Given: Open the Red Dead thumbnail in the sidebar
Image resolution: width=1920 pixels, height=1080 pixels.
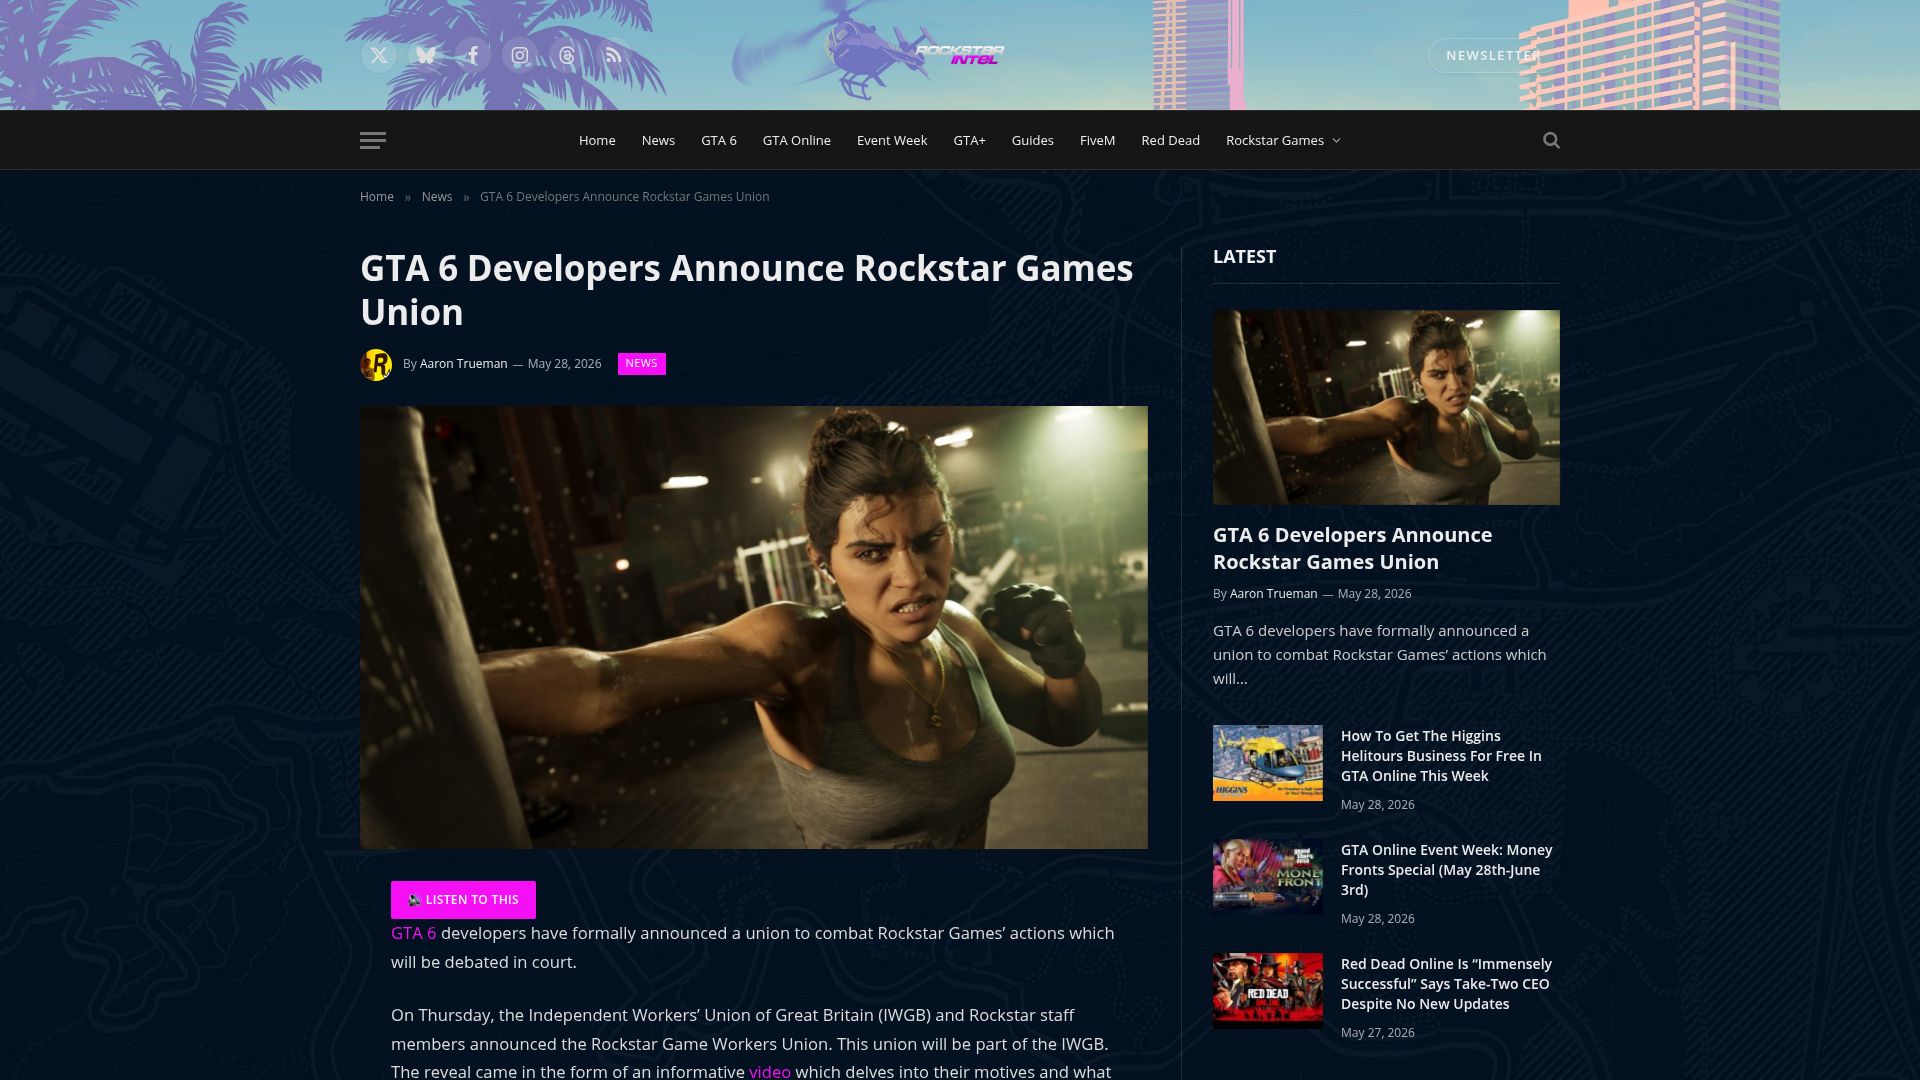Looking at the screenshot, I should tap(1268, 991).
